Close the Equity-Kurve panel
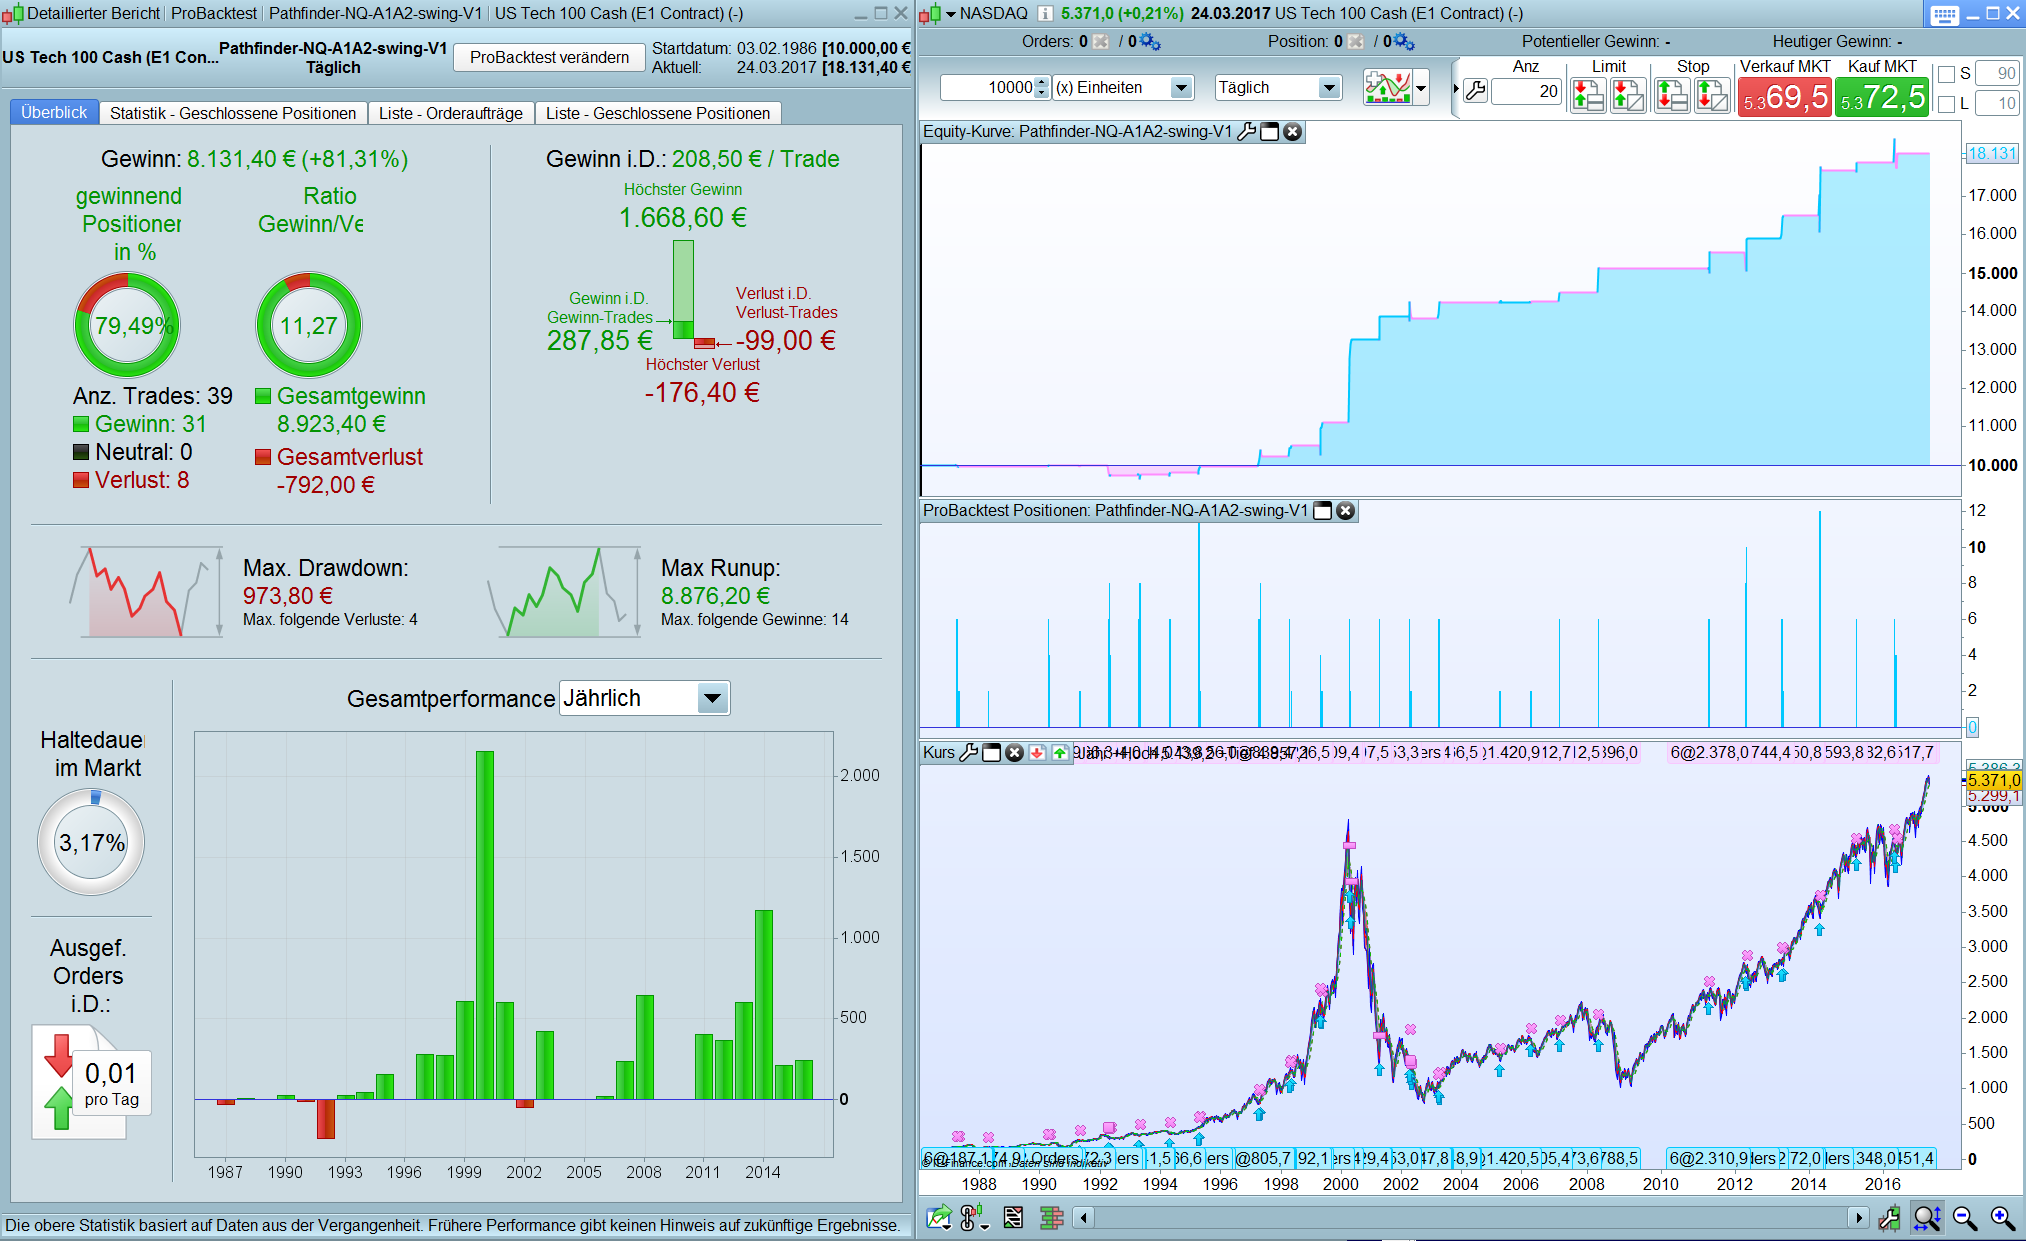2026x1241 pixels. (x=1293, y=132)
